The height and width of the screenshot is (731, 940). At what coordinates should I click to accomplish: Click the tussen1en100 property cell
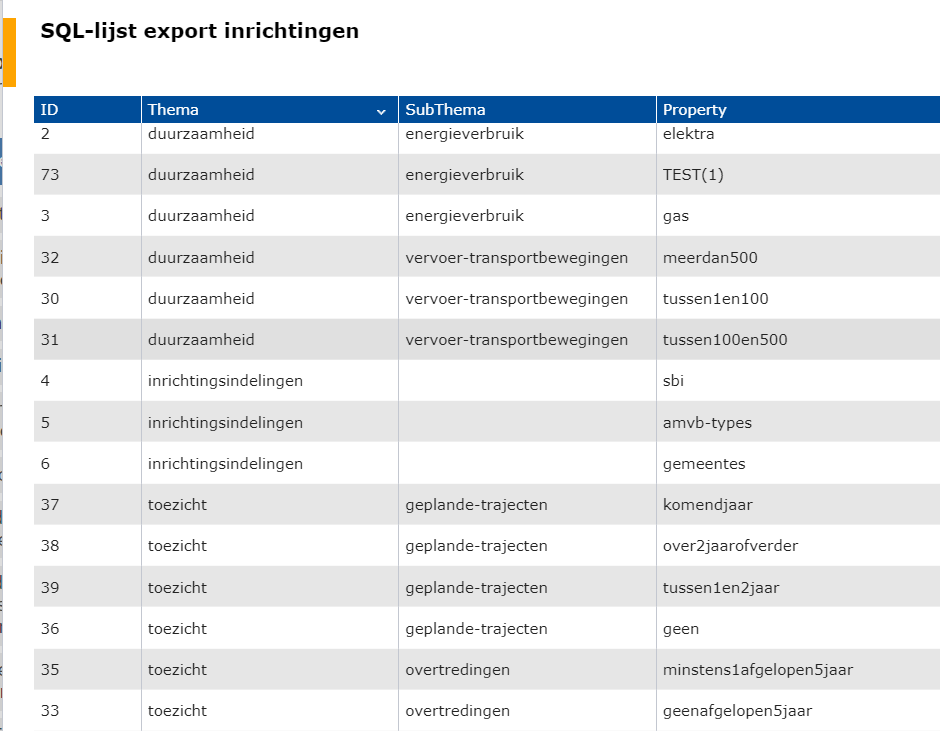(715, 299)
